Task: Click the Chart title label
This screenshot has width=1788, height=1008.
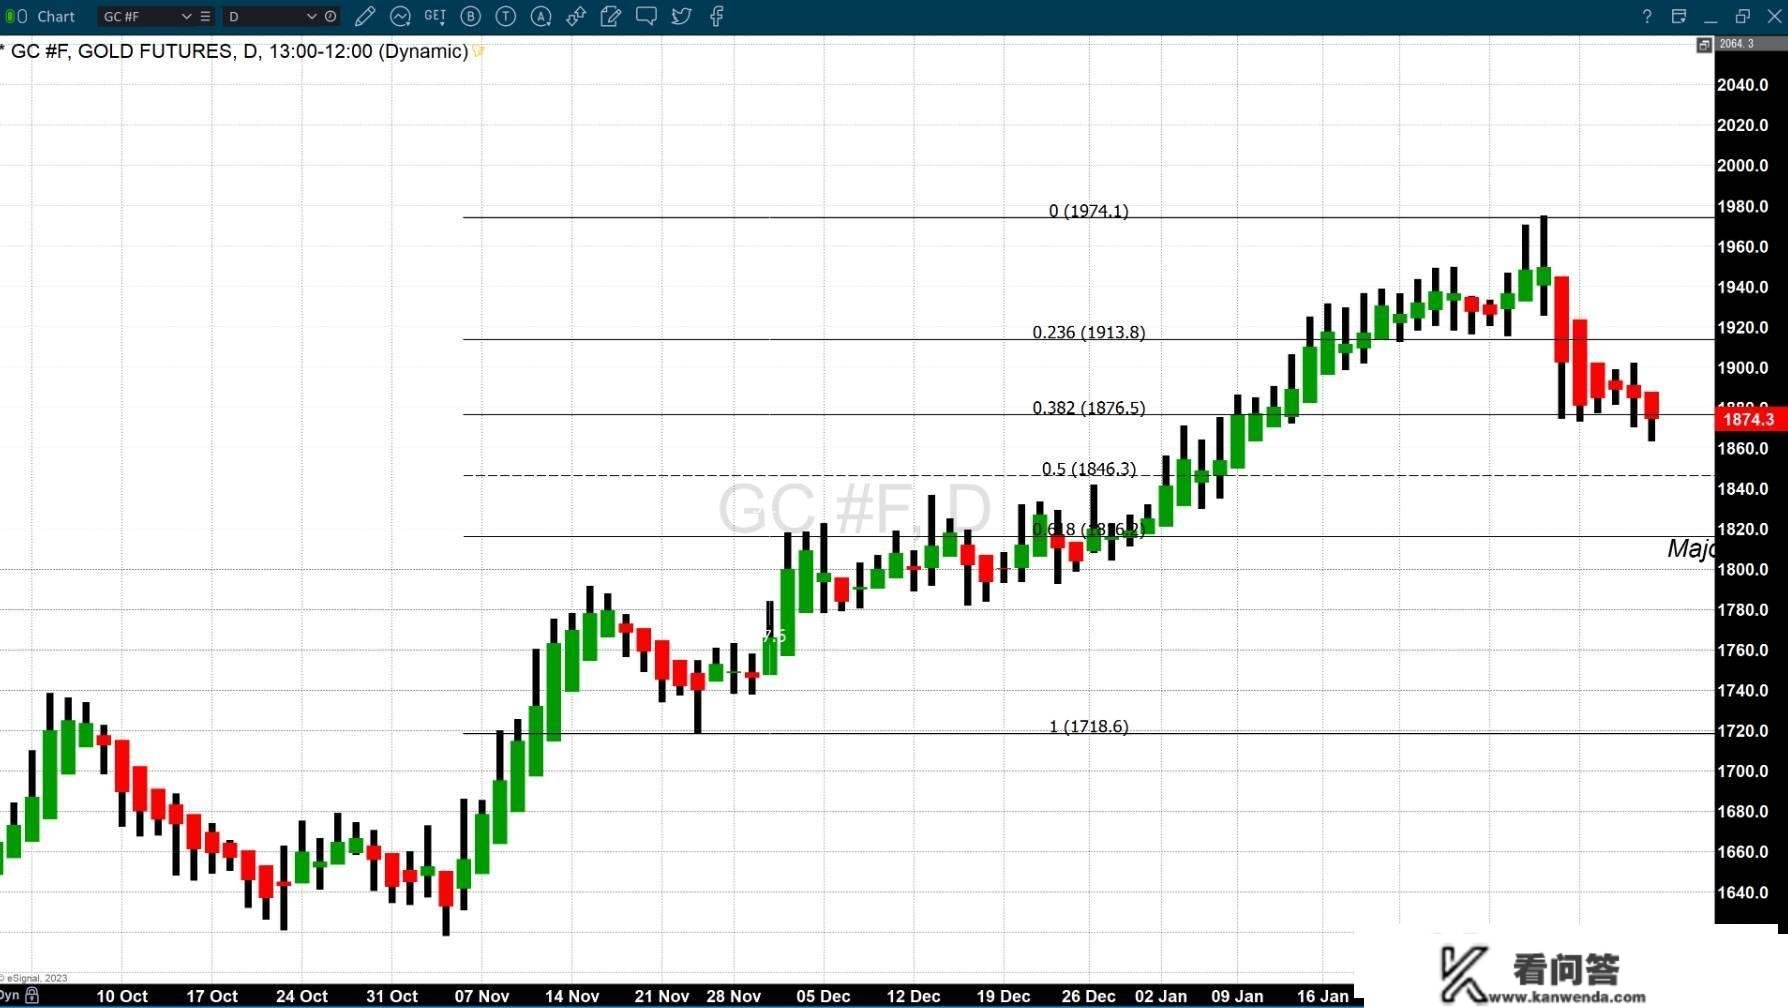Action: (x=56, y=16)
